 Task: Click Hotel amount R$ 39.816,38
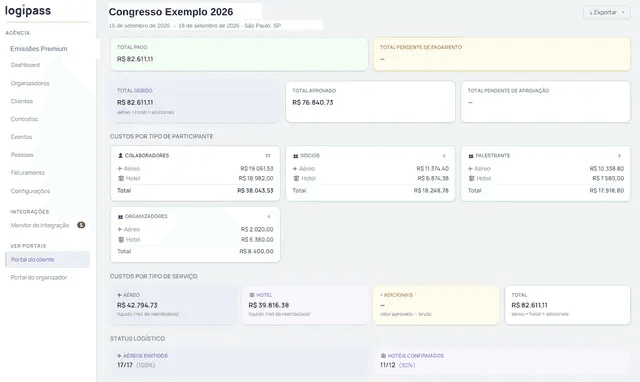(x=269, y=305)
